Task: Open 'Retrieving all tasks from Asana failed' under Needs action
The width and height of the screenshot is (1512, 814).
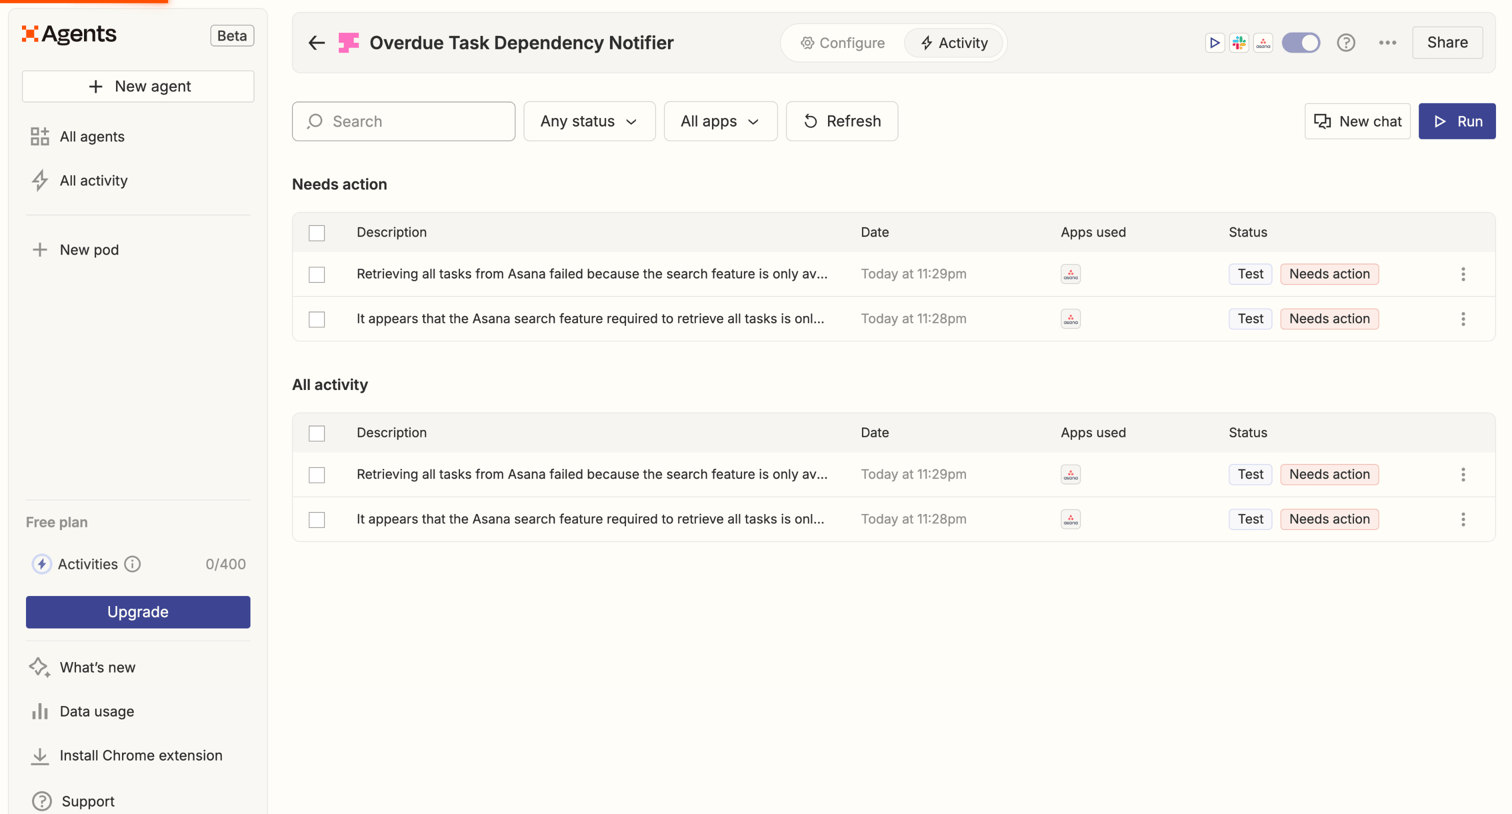Action: (x=592, y=274)
